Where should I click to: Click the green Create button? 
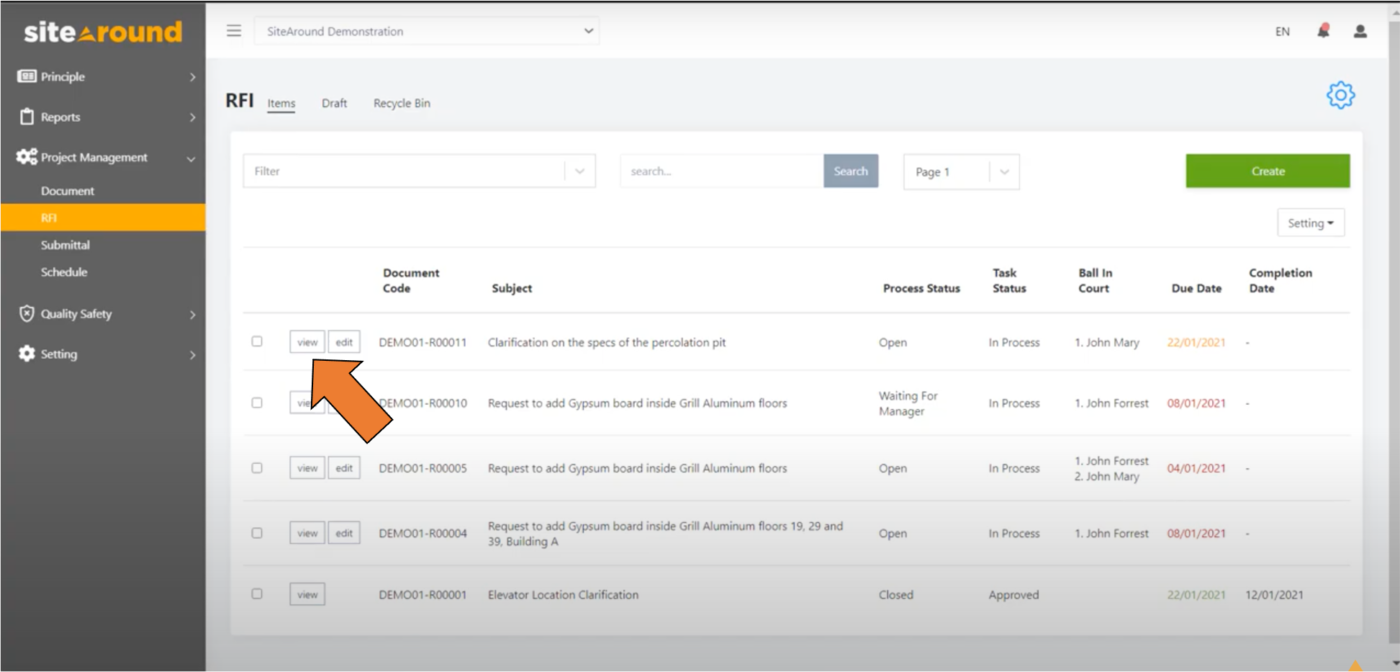coord(1266,170)
